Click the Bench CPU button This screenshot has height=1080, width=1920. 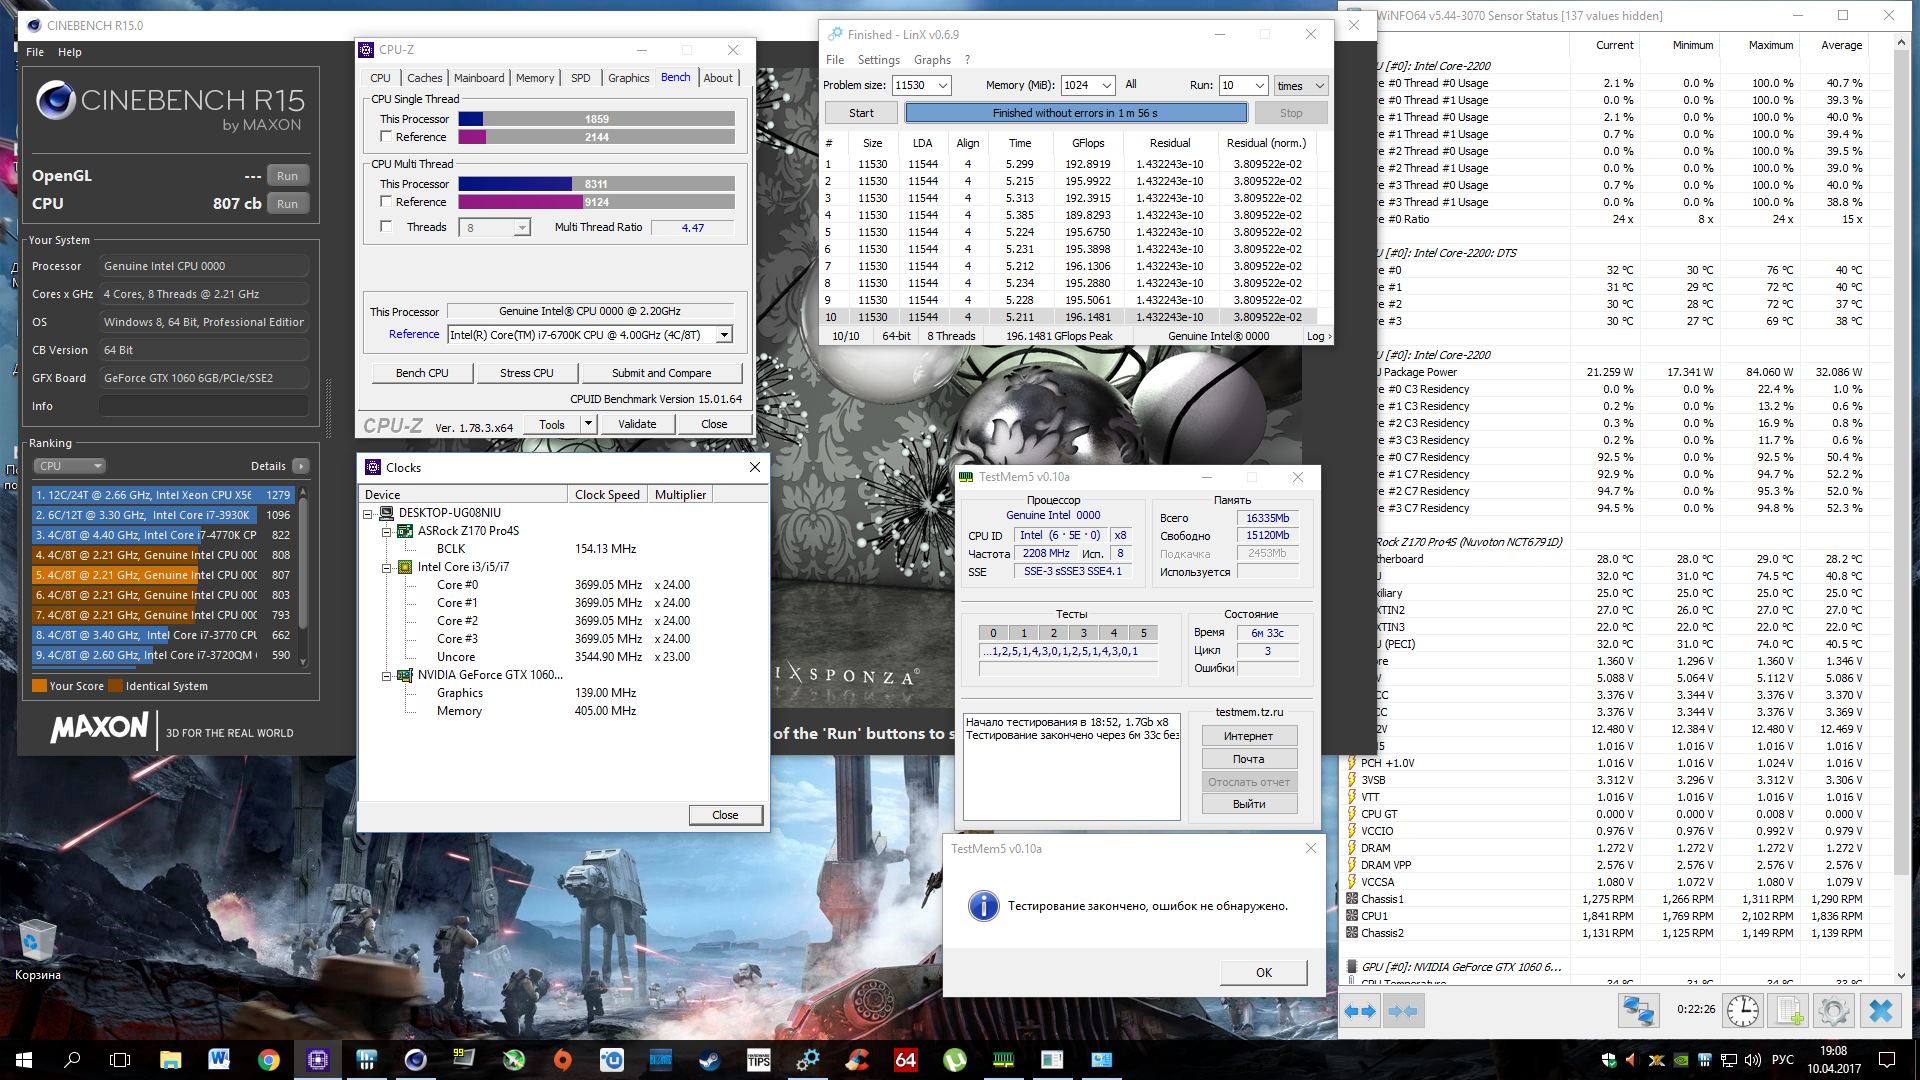tap(421, 373)
